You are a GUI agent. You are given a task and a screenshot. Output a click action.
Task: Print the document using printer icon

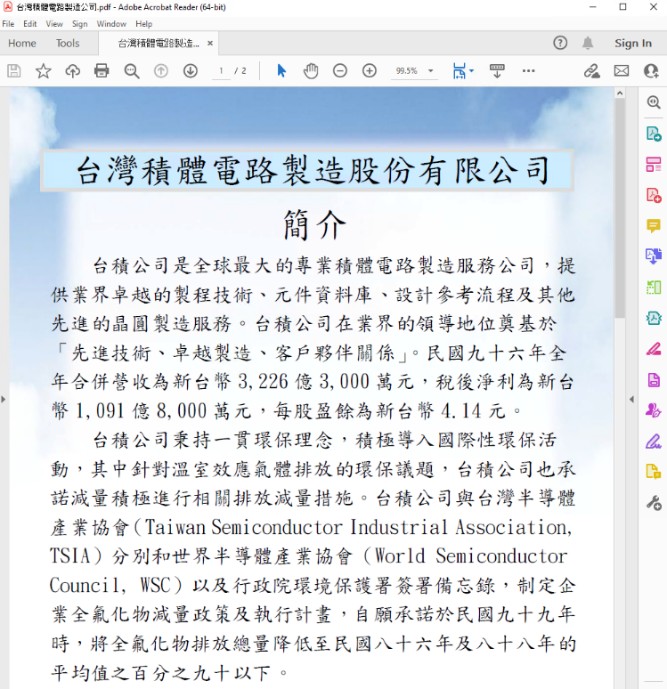(101, 71)
